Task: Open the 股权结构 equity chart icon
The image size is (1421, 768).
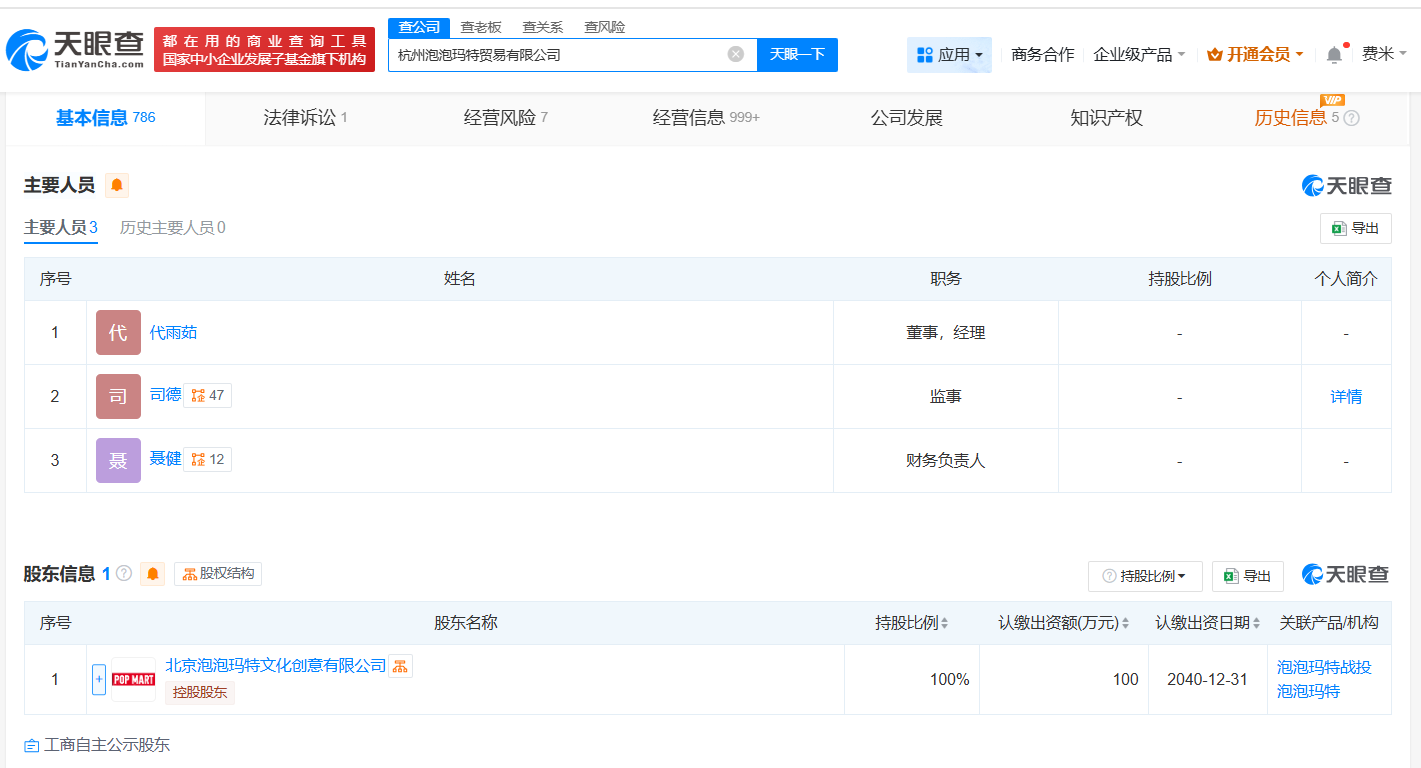Action: click(x=218, y=573)
